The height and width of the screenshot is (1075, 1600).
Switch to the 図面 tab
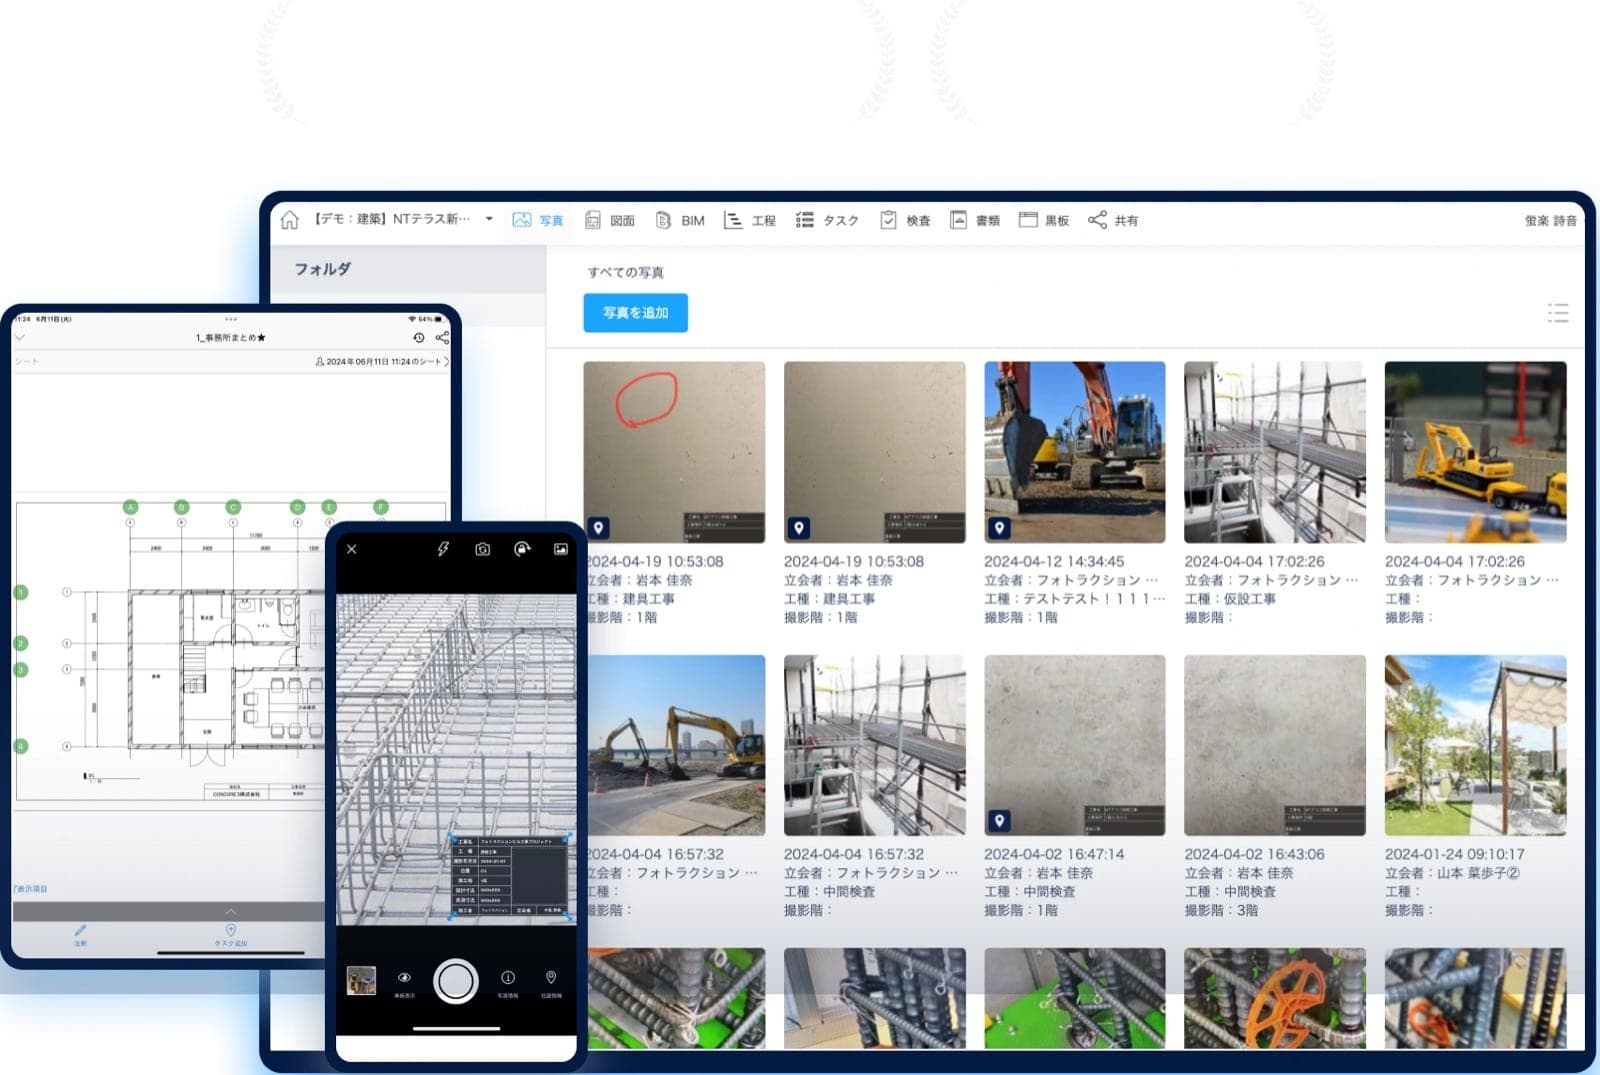(610, 220)
